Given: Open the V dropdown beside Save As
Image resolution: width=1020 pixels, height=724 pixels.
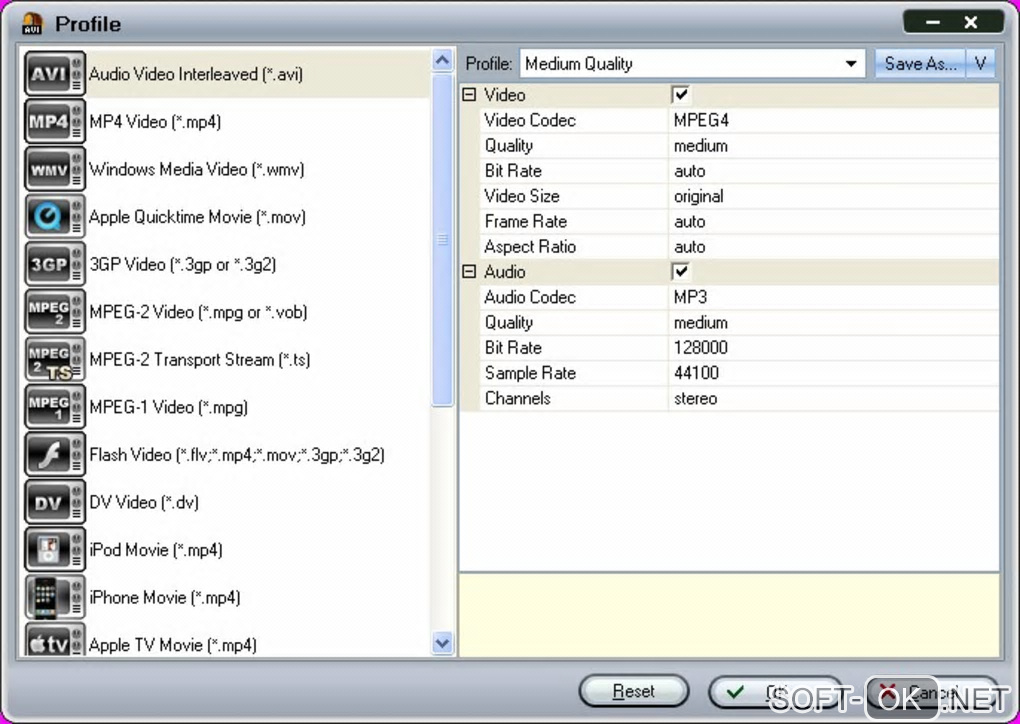Looking at the screenshot, I should tap(981, 64).
